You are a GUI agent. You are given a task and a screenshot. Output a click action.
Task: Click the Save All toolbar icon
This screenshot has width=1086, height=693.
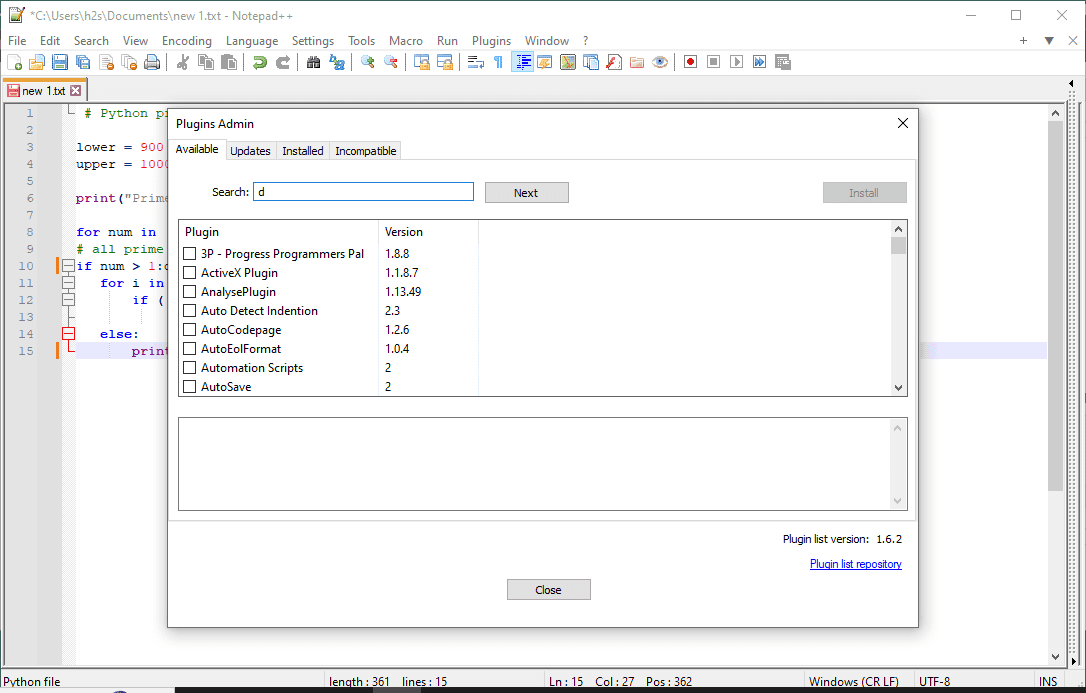(83, 62)
